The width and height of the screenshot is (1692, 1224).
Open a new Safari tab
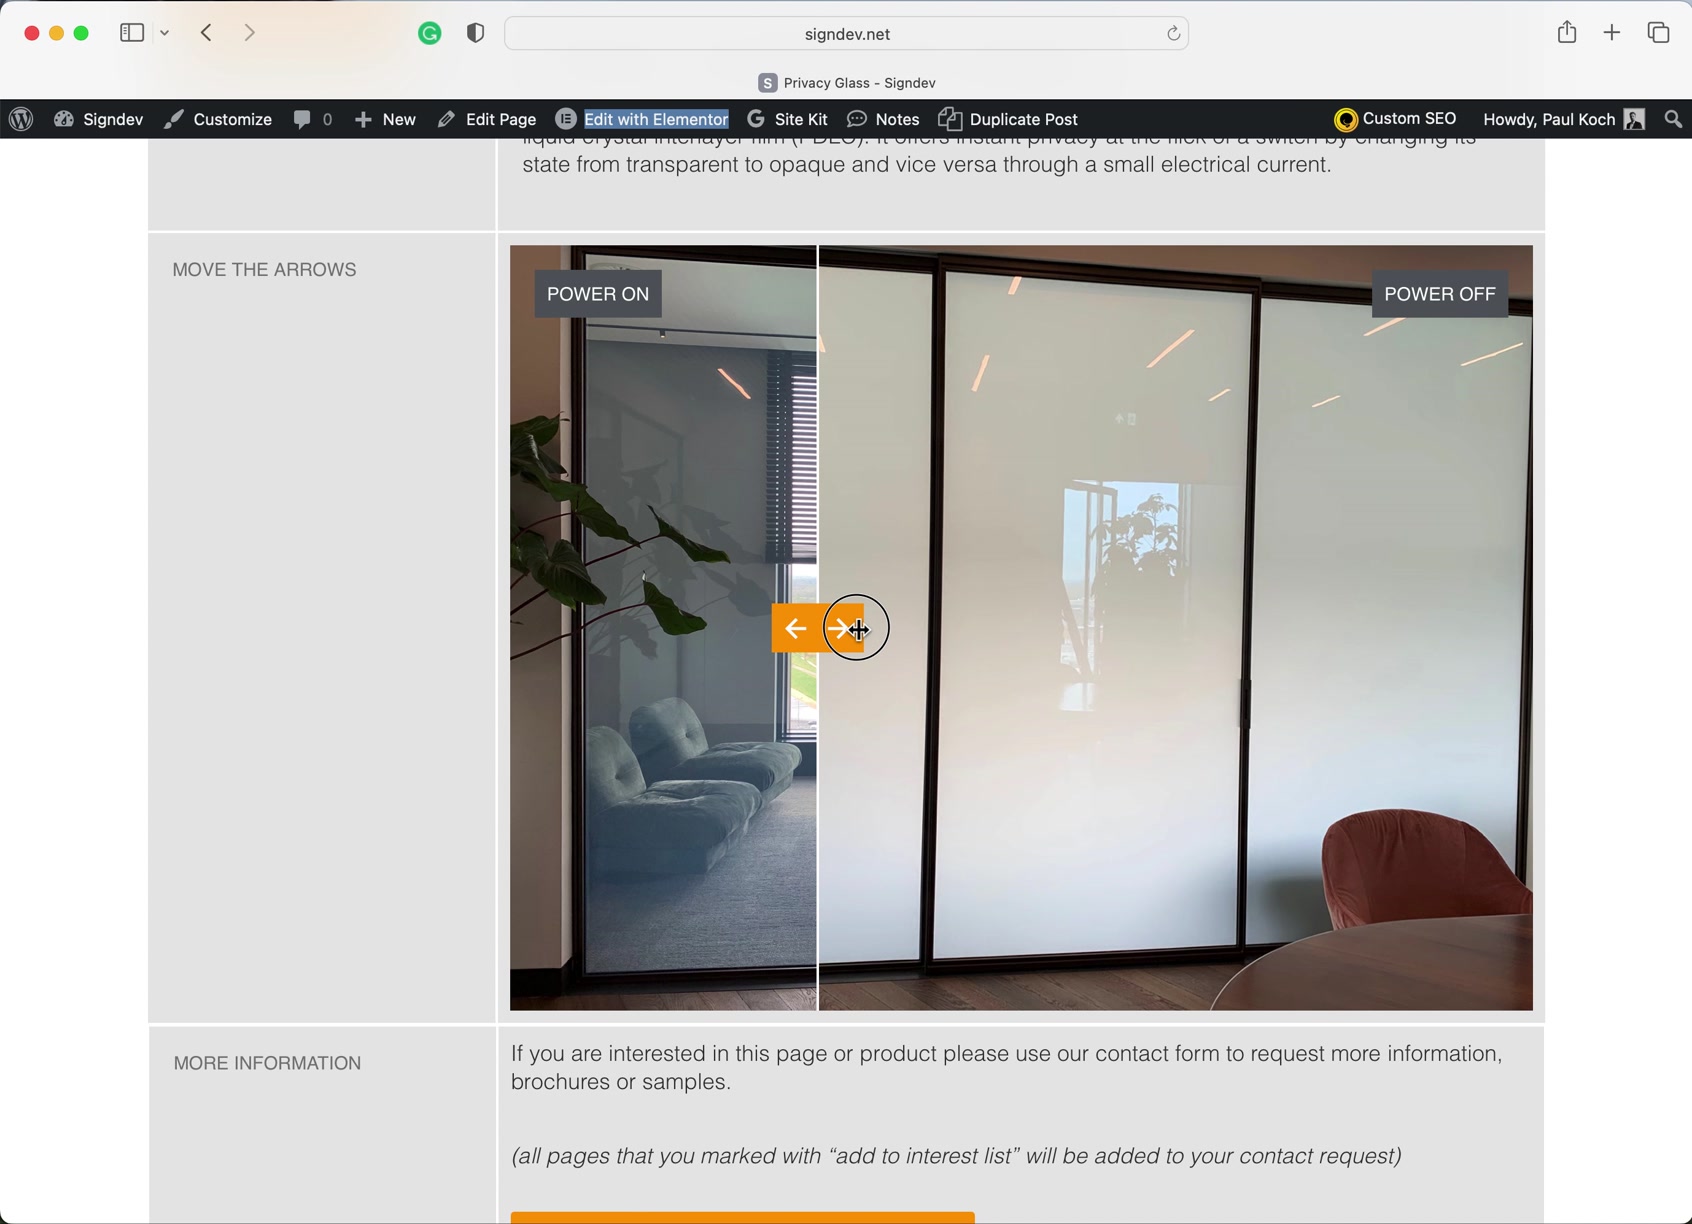(1612, 33)
